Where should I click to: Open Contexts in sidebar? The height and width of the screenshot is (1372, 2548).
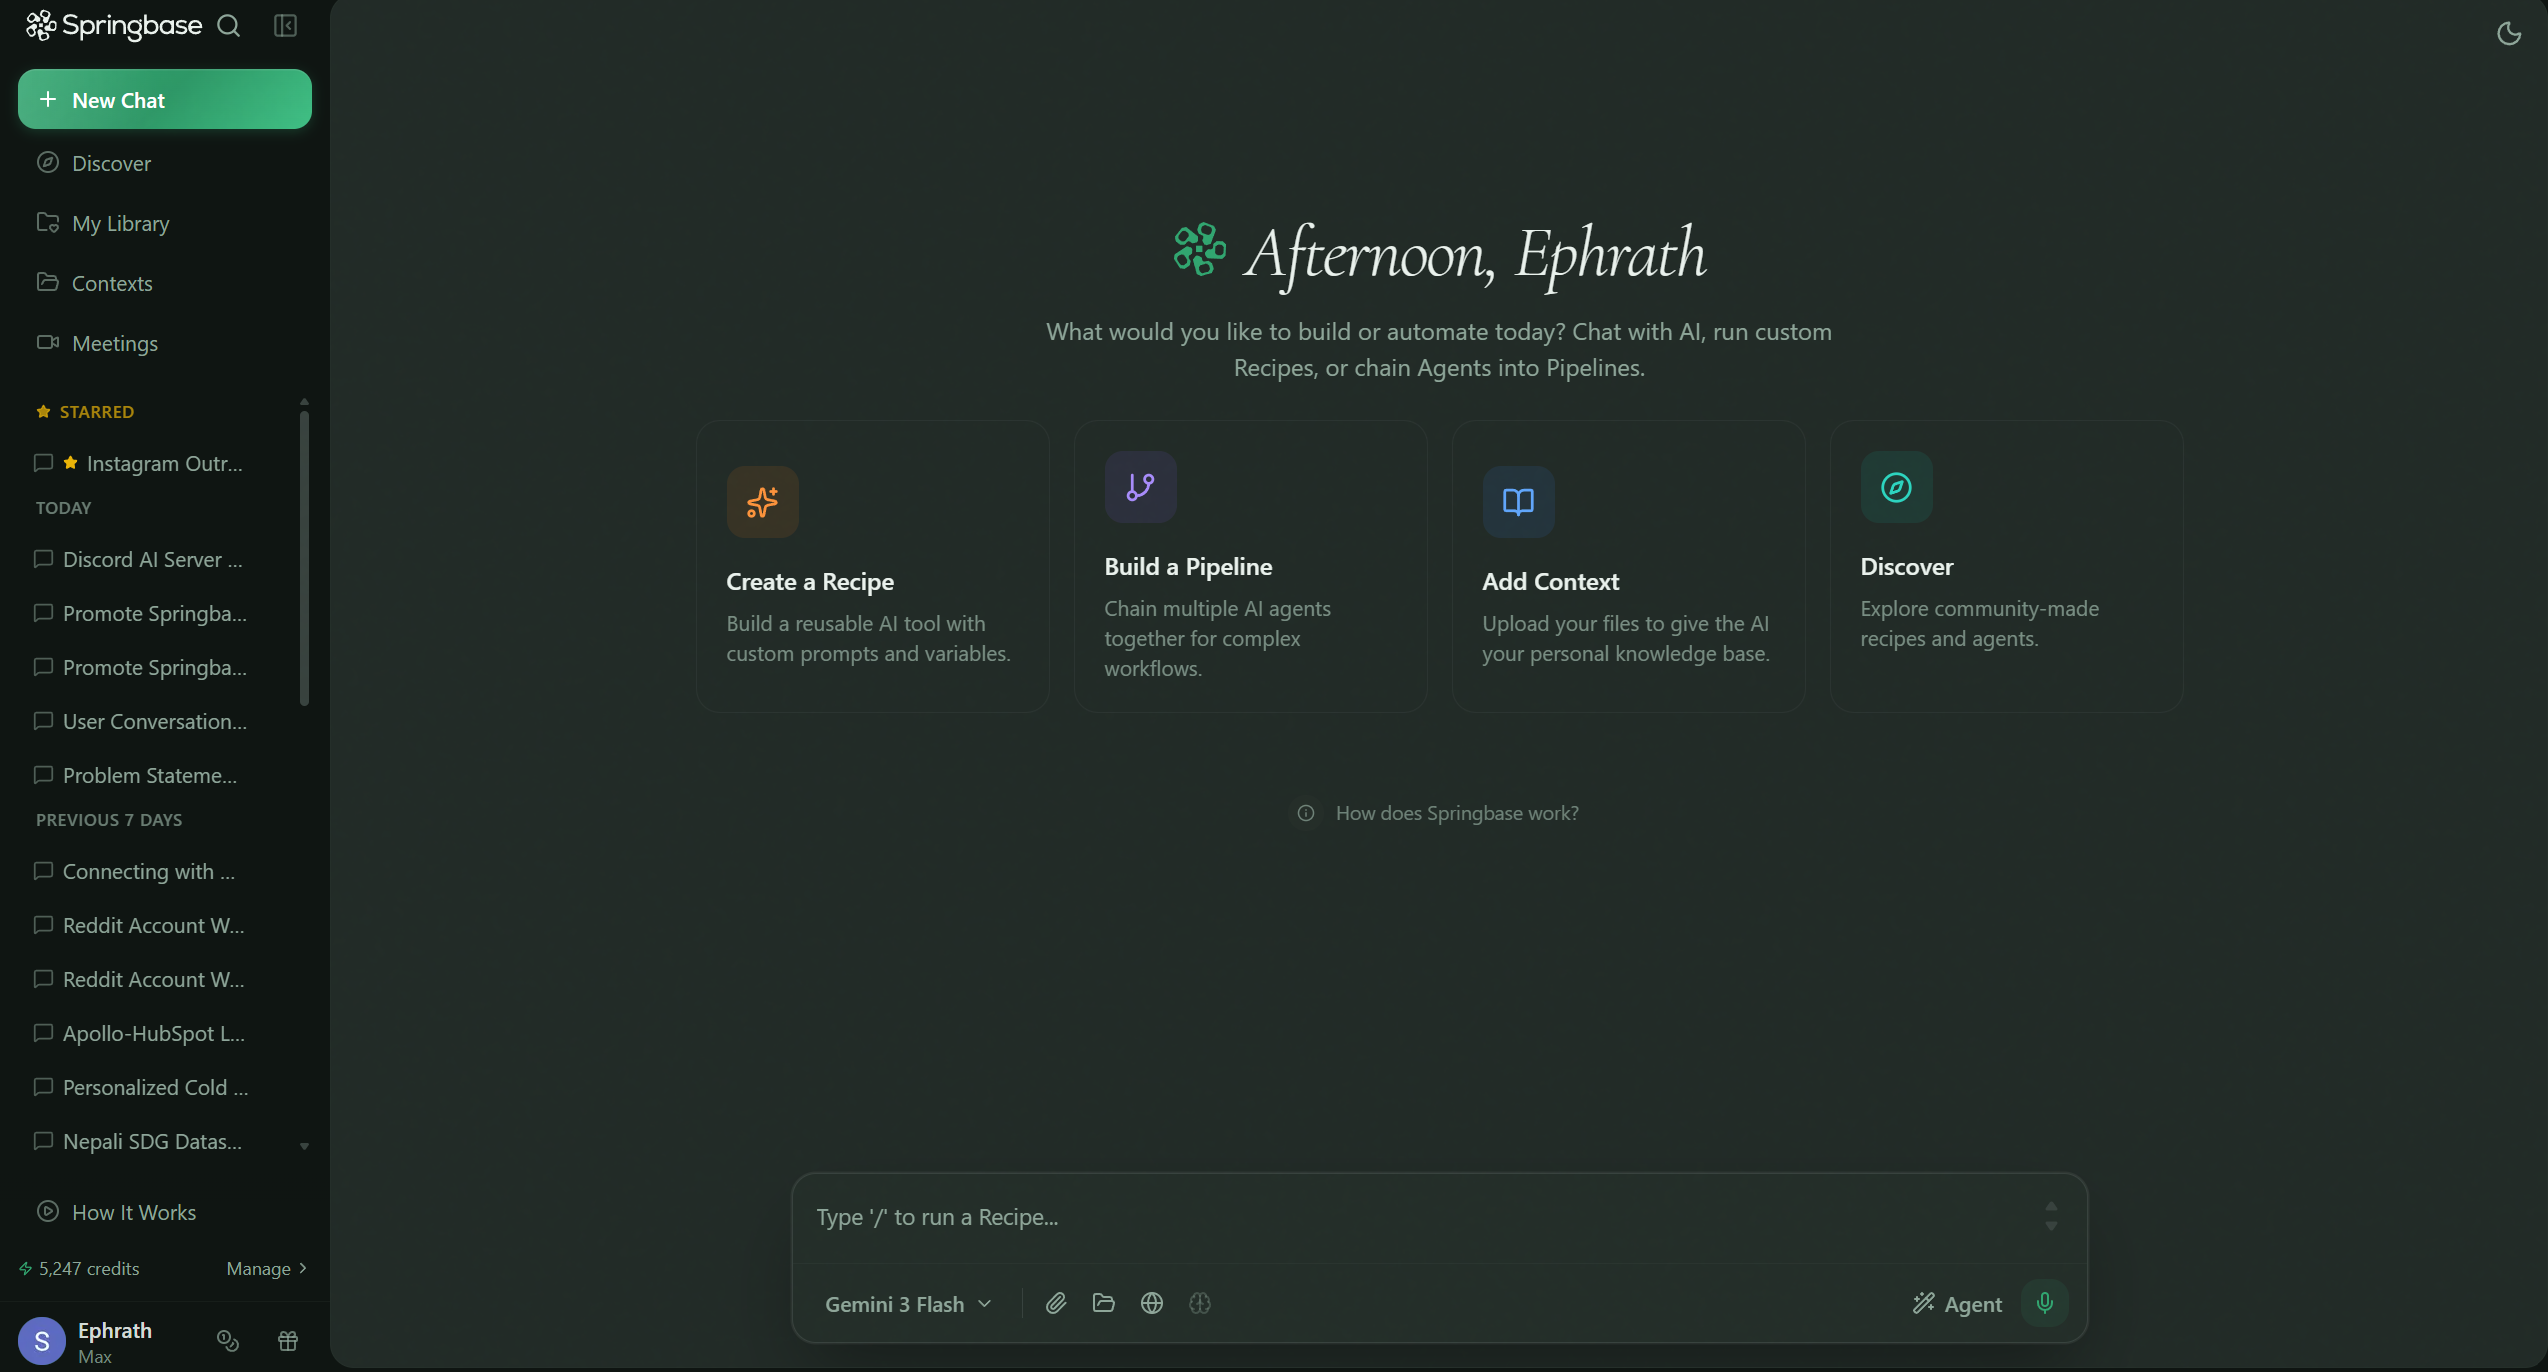[165, 283]
